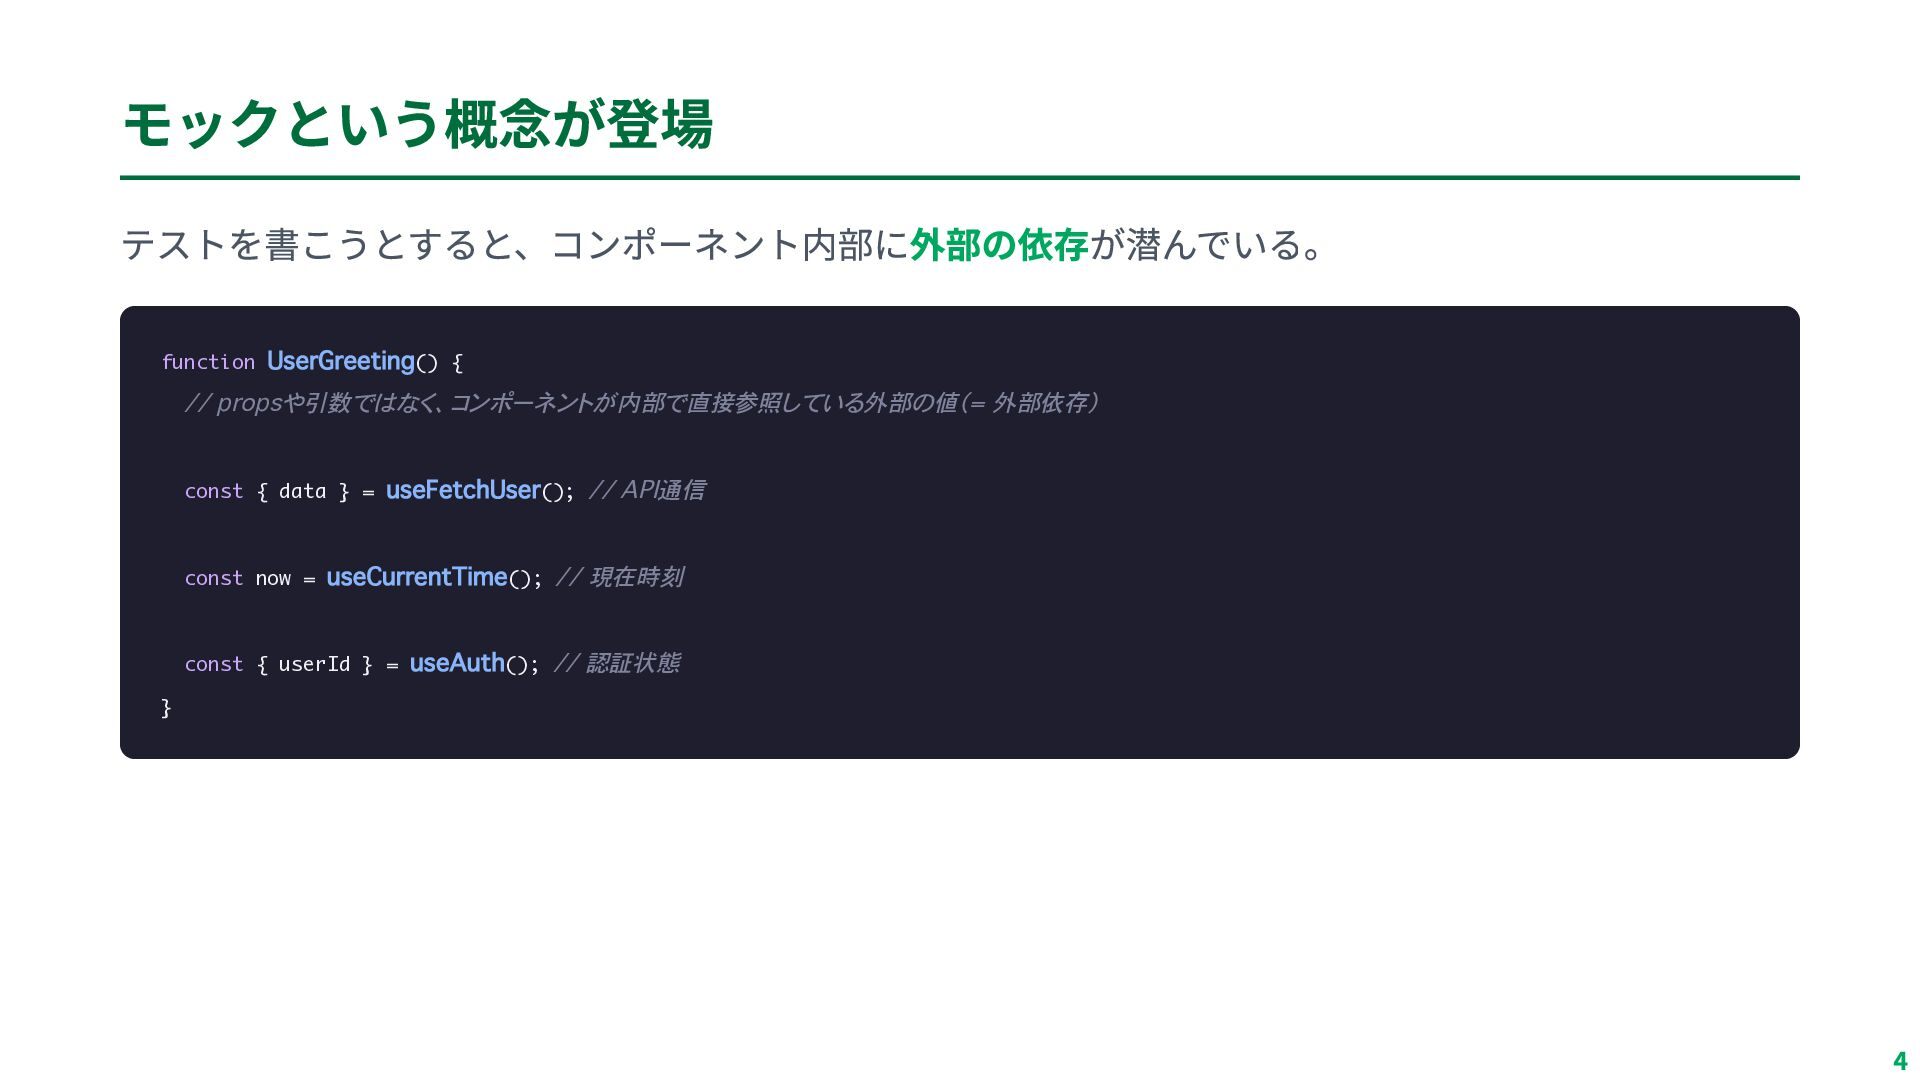
Task: Click the closing curly brace of function
Action: pos(166,708)
